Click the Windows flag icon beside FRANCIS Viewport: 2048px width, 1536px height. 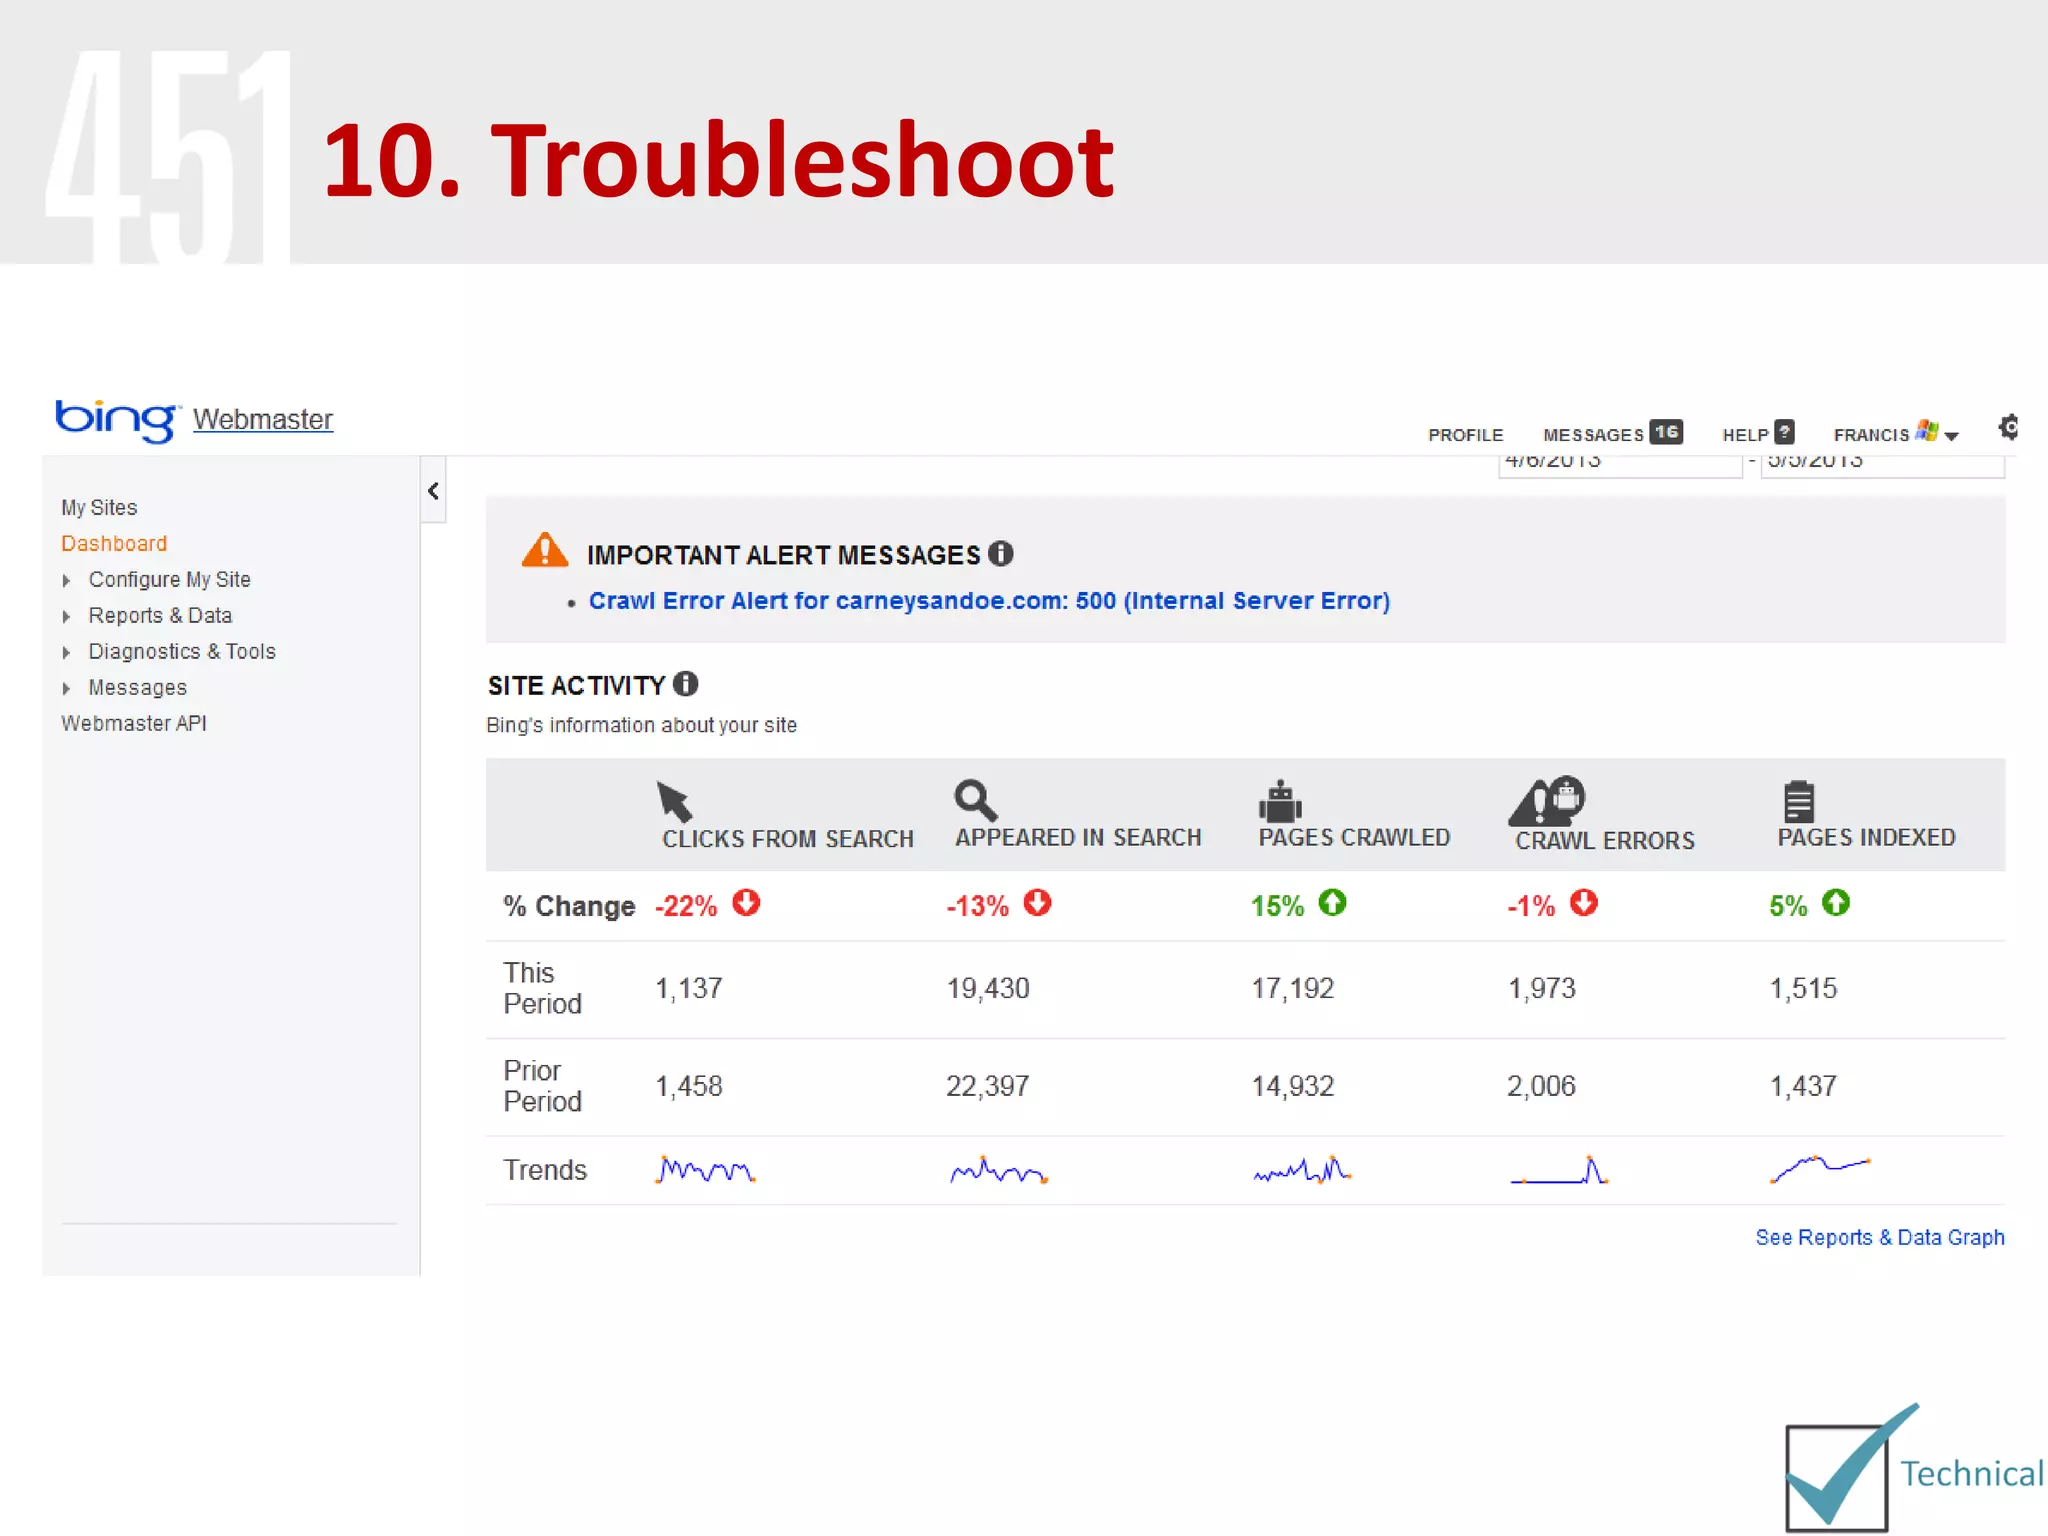click(x=1927, y=431)
